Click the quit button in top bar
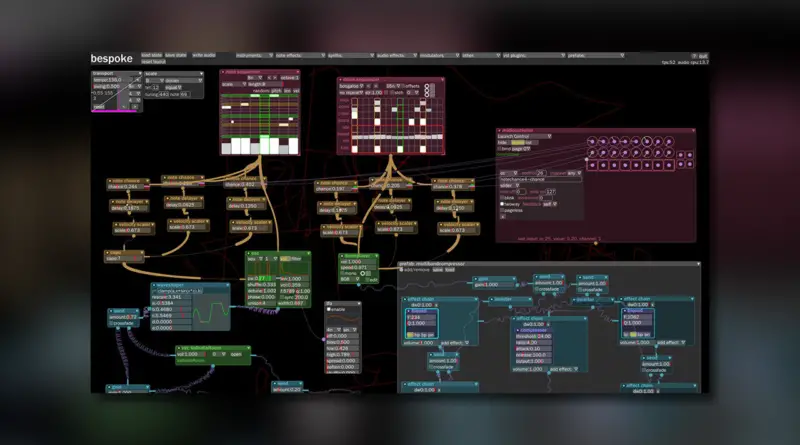 coord(702,55)
